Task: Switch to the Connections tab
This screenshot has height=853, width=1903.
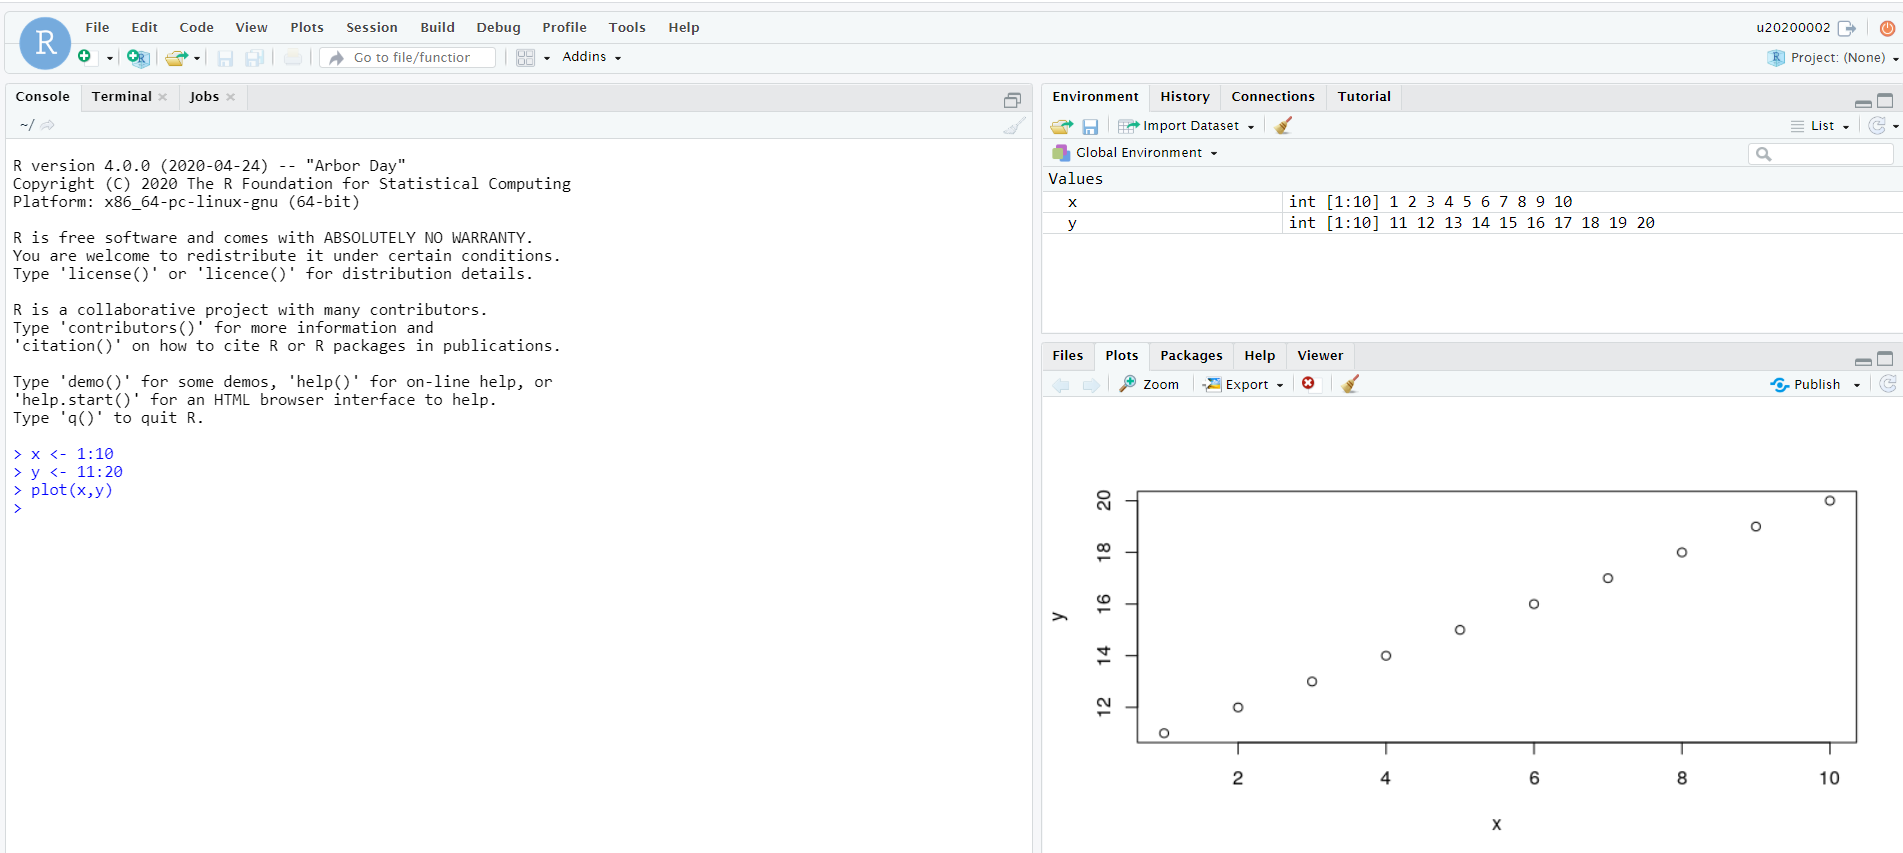Action: pyautogui.click(x=1273, y=97)
